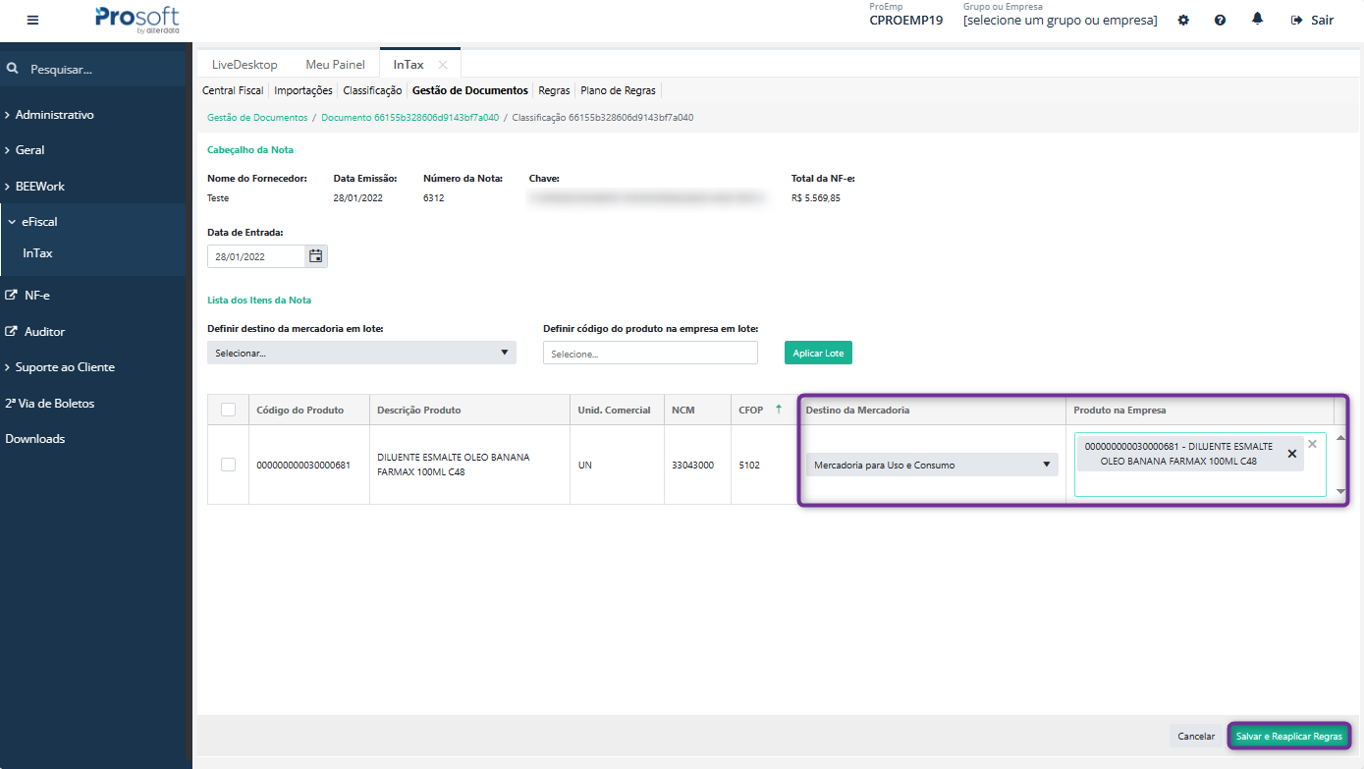Screen dimensions: 1364x769
Task: Open Gestão de Documentos menu item
Action: tap(470, 90)
